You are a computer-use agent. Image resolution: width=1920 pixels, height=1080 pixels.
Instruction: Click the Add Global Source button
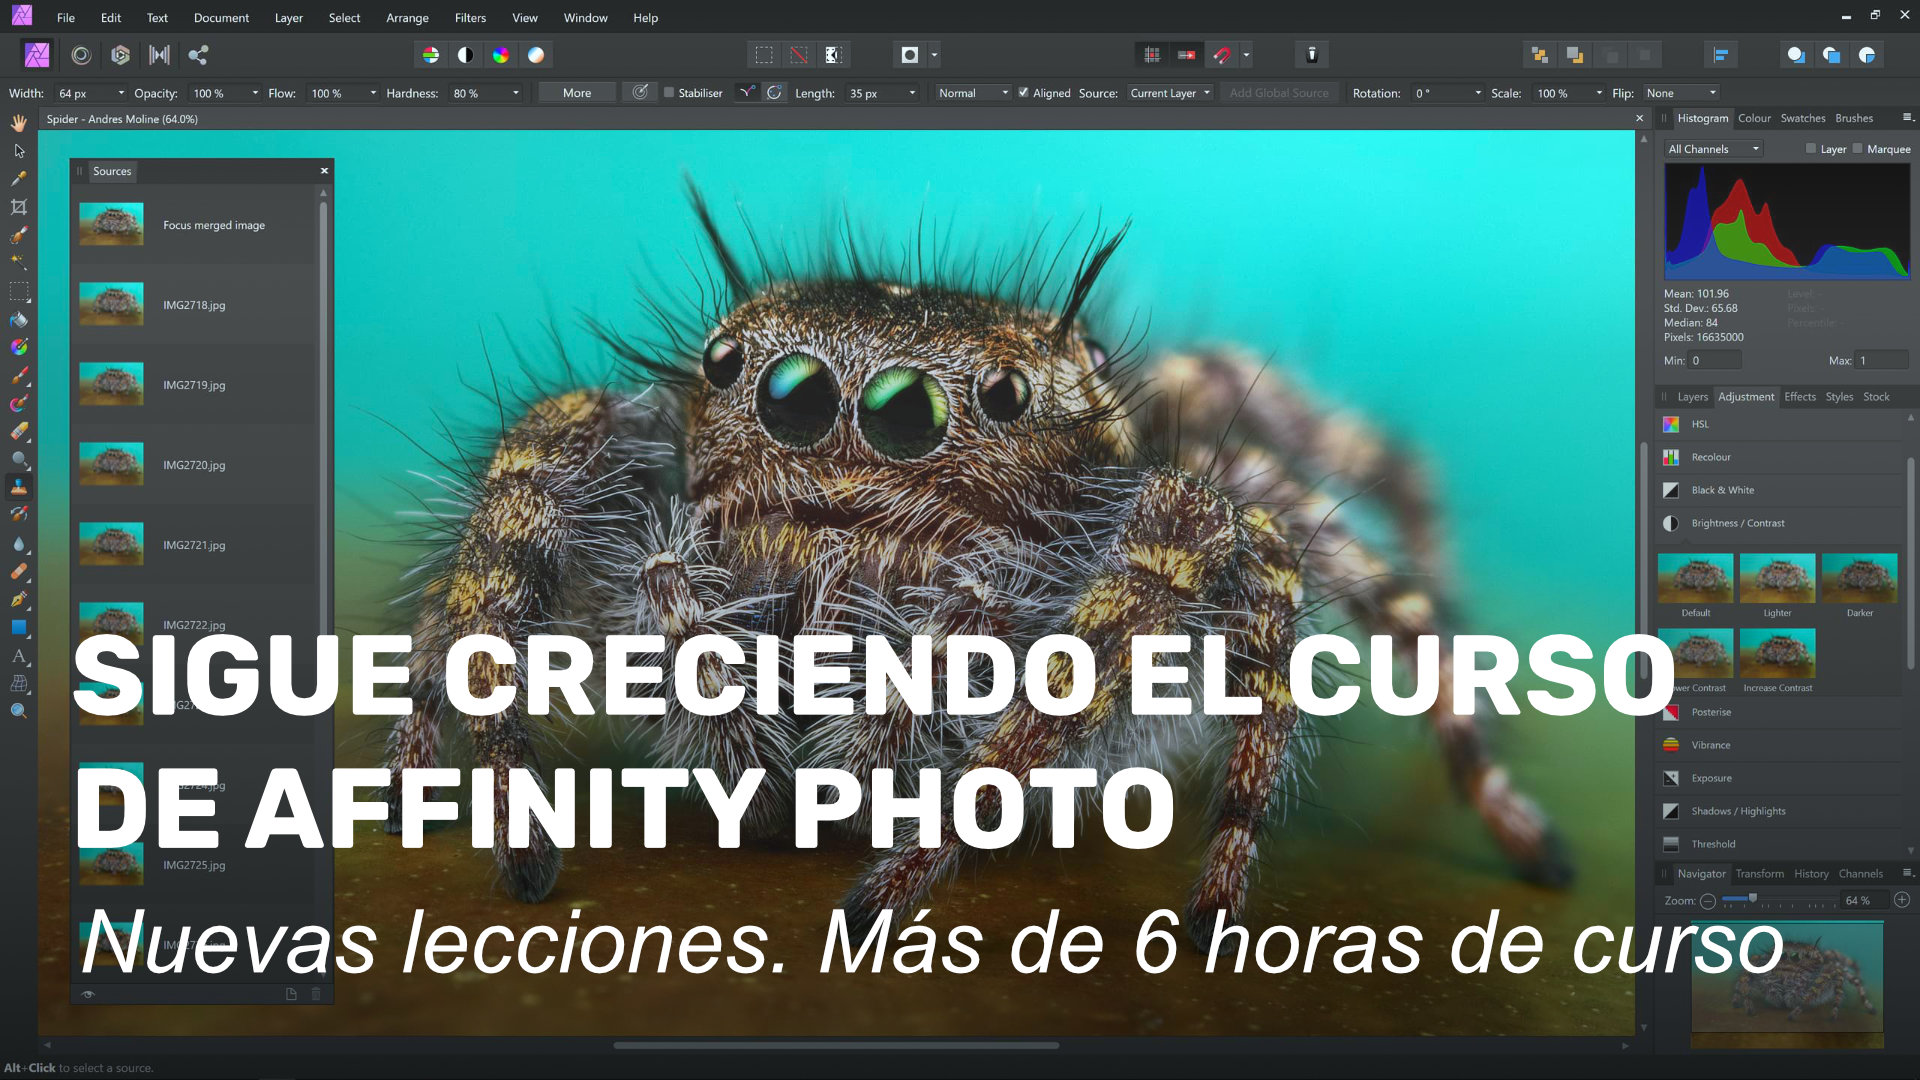coord(1279,93)
